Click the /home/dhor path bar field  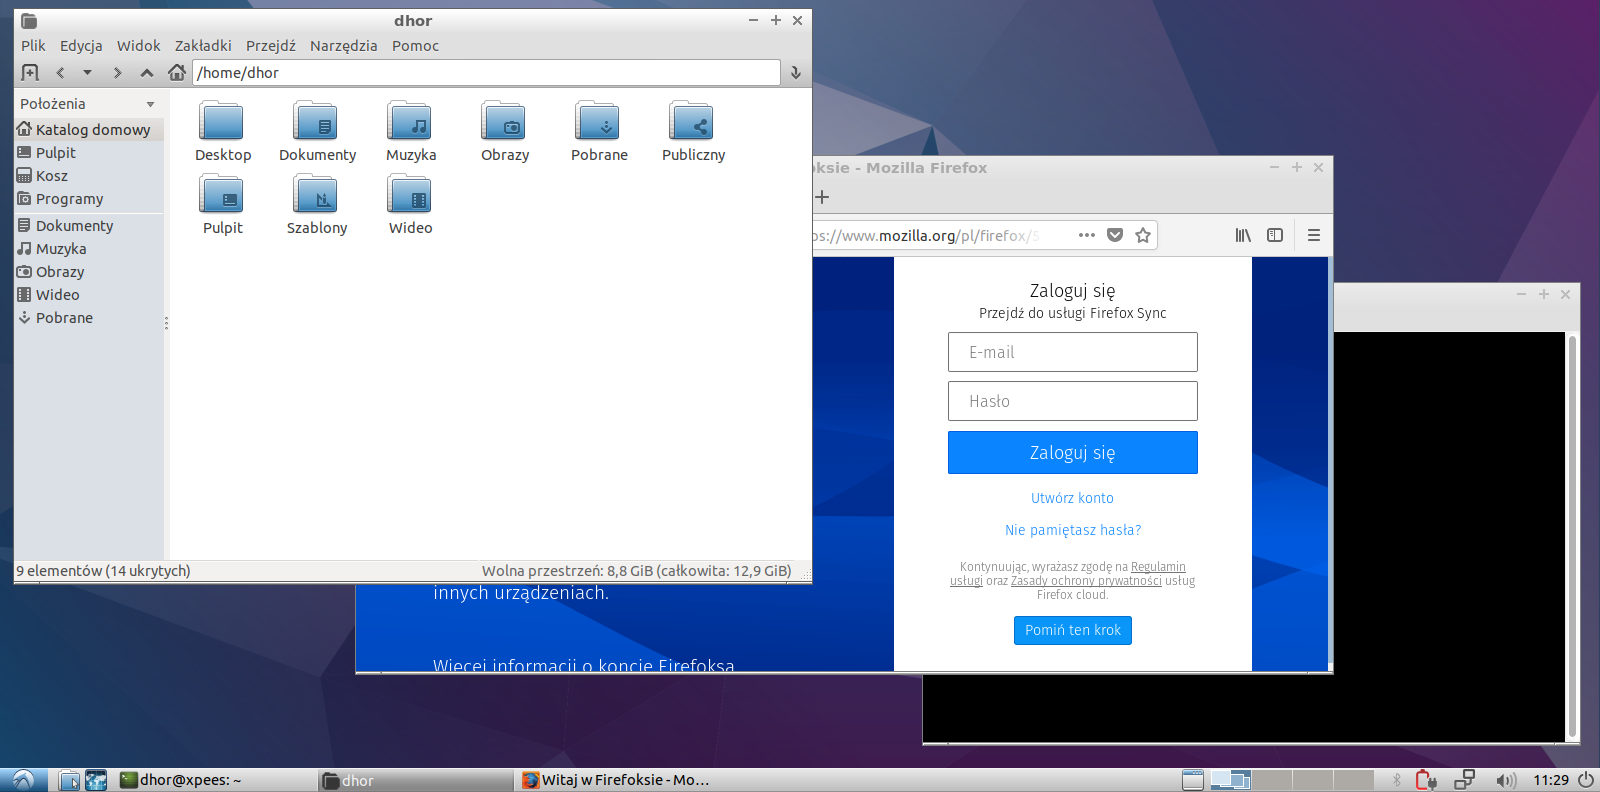486,72
